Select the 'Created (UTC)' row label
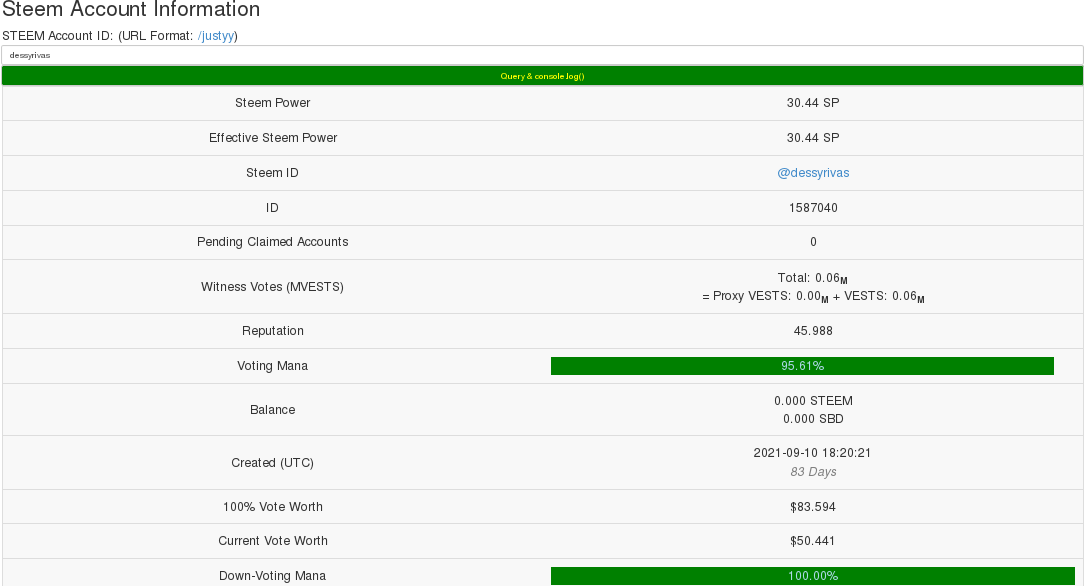The height and width of the screenshot is (586, 1085). [x=273, y=463]
